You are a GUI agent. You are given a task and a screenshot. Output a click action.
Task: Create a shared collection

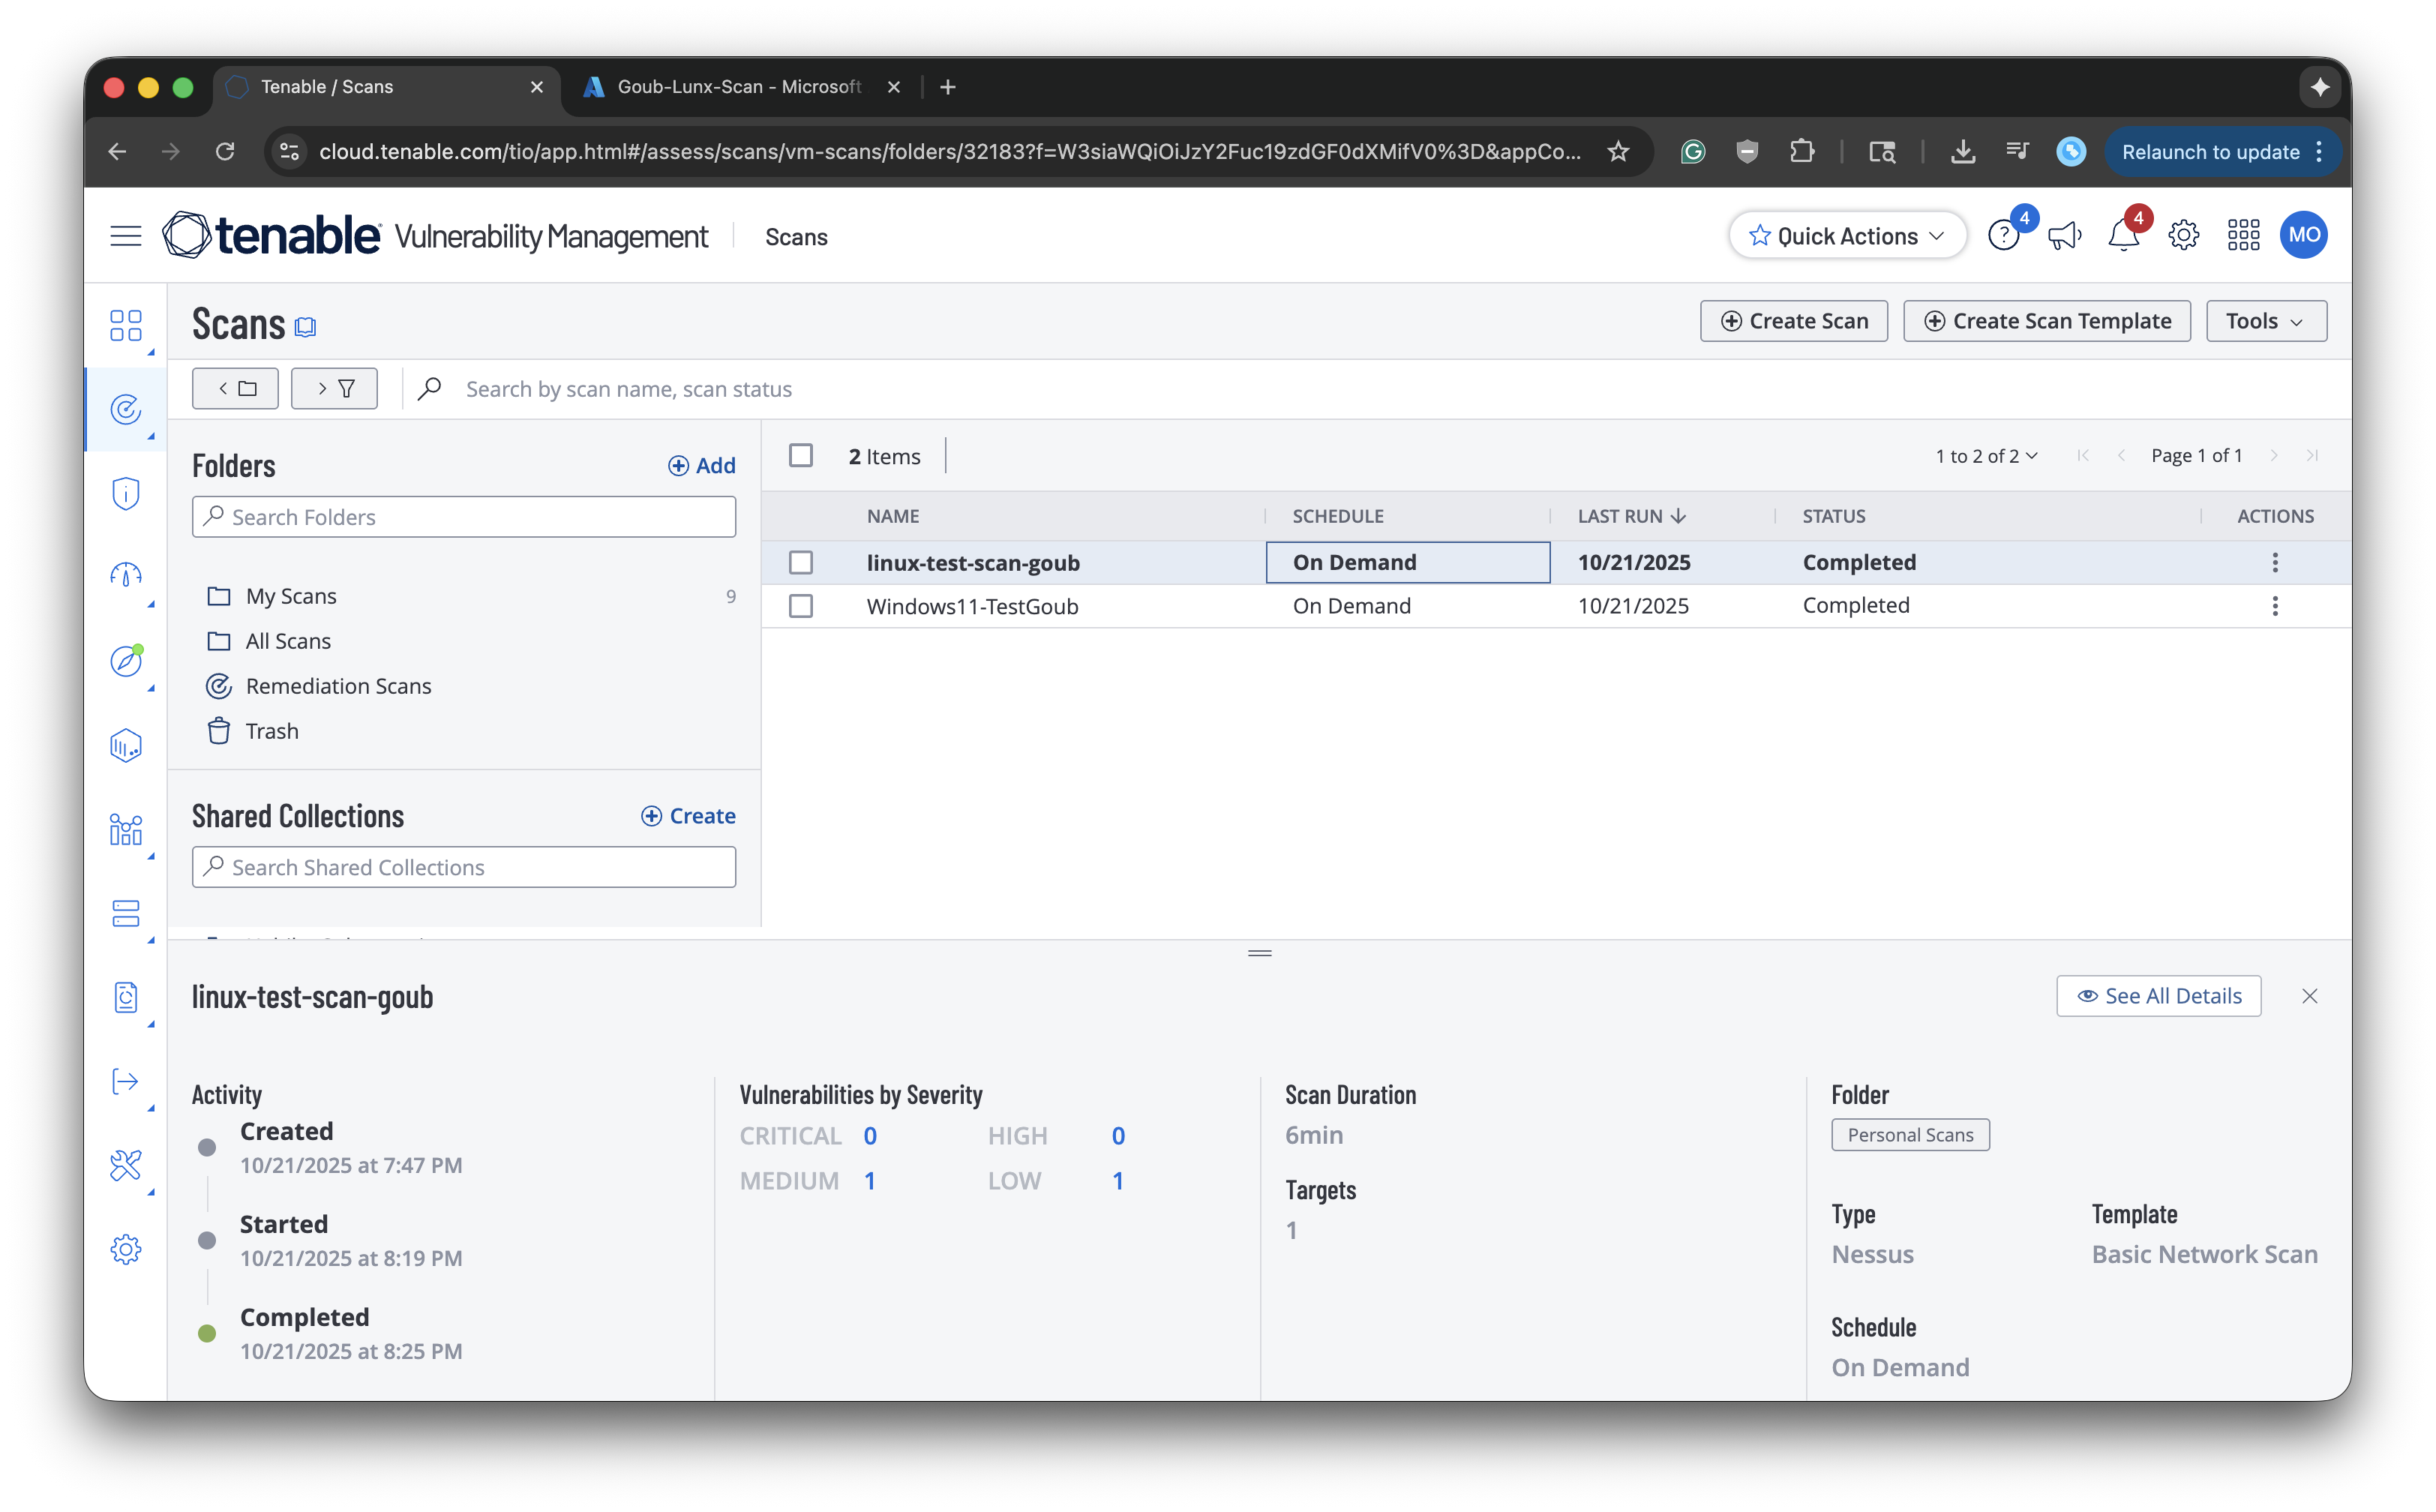tap(689, 816)
